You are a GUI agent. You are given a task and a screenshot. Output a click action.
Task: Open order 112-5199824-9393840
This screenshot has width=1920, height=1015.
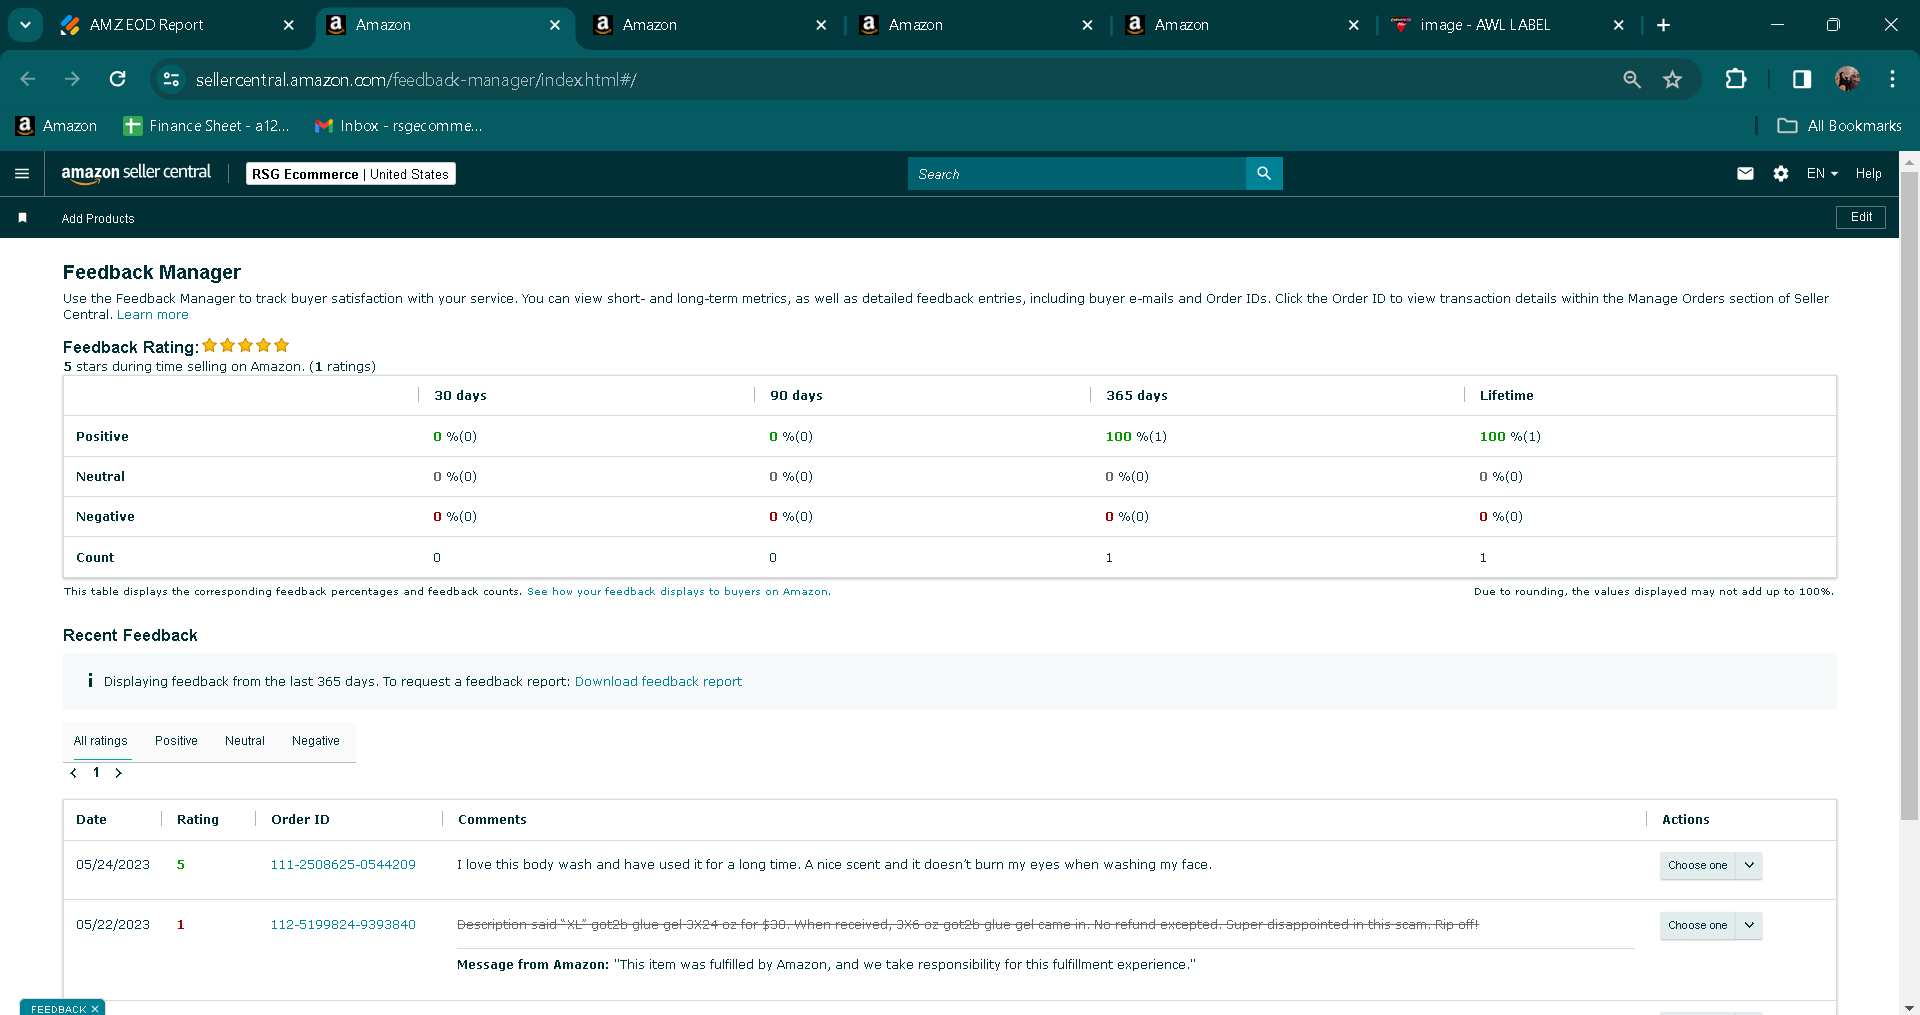[x=343, y=925]
